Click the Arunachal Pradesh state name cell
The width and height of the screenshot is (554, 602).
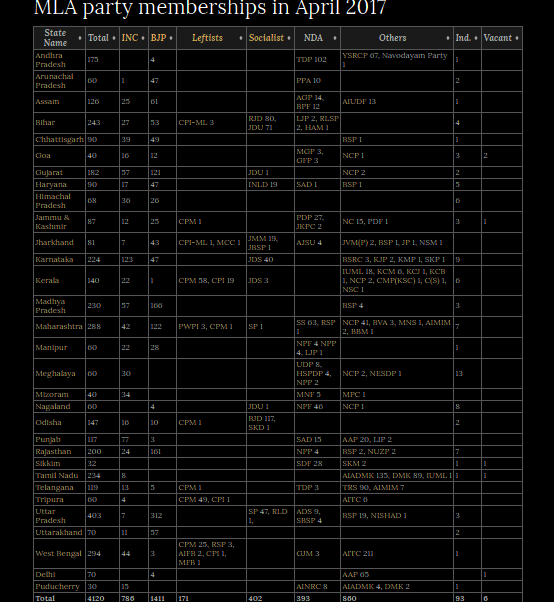(x=59, y=81)
